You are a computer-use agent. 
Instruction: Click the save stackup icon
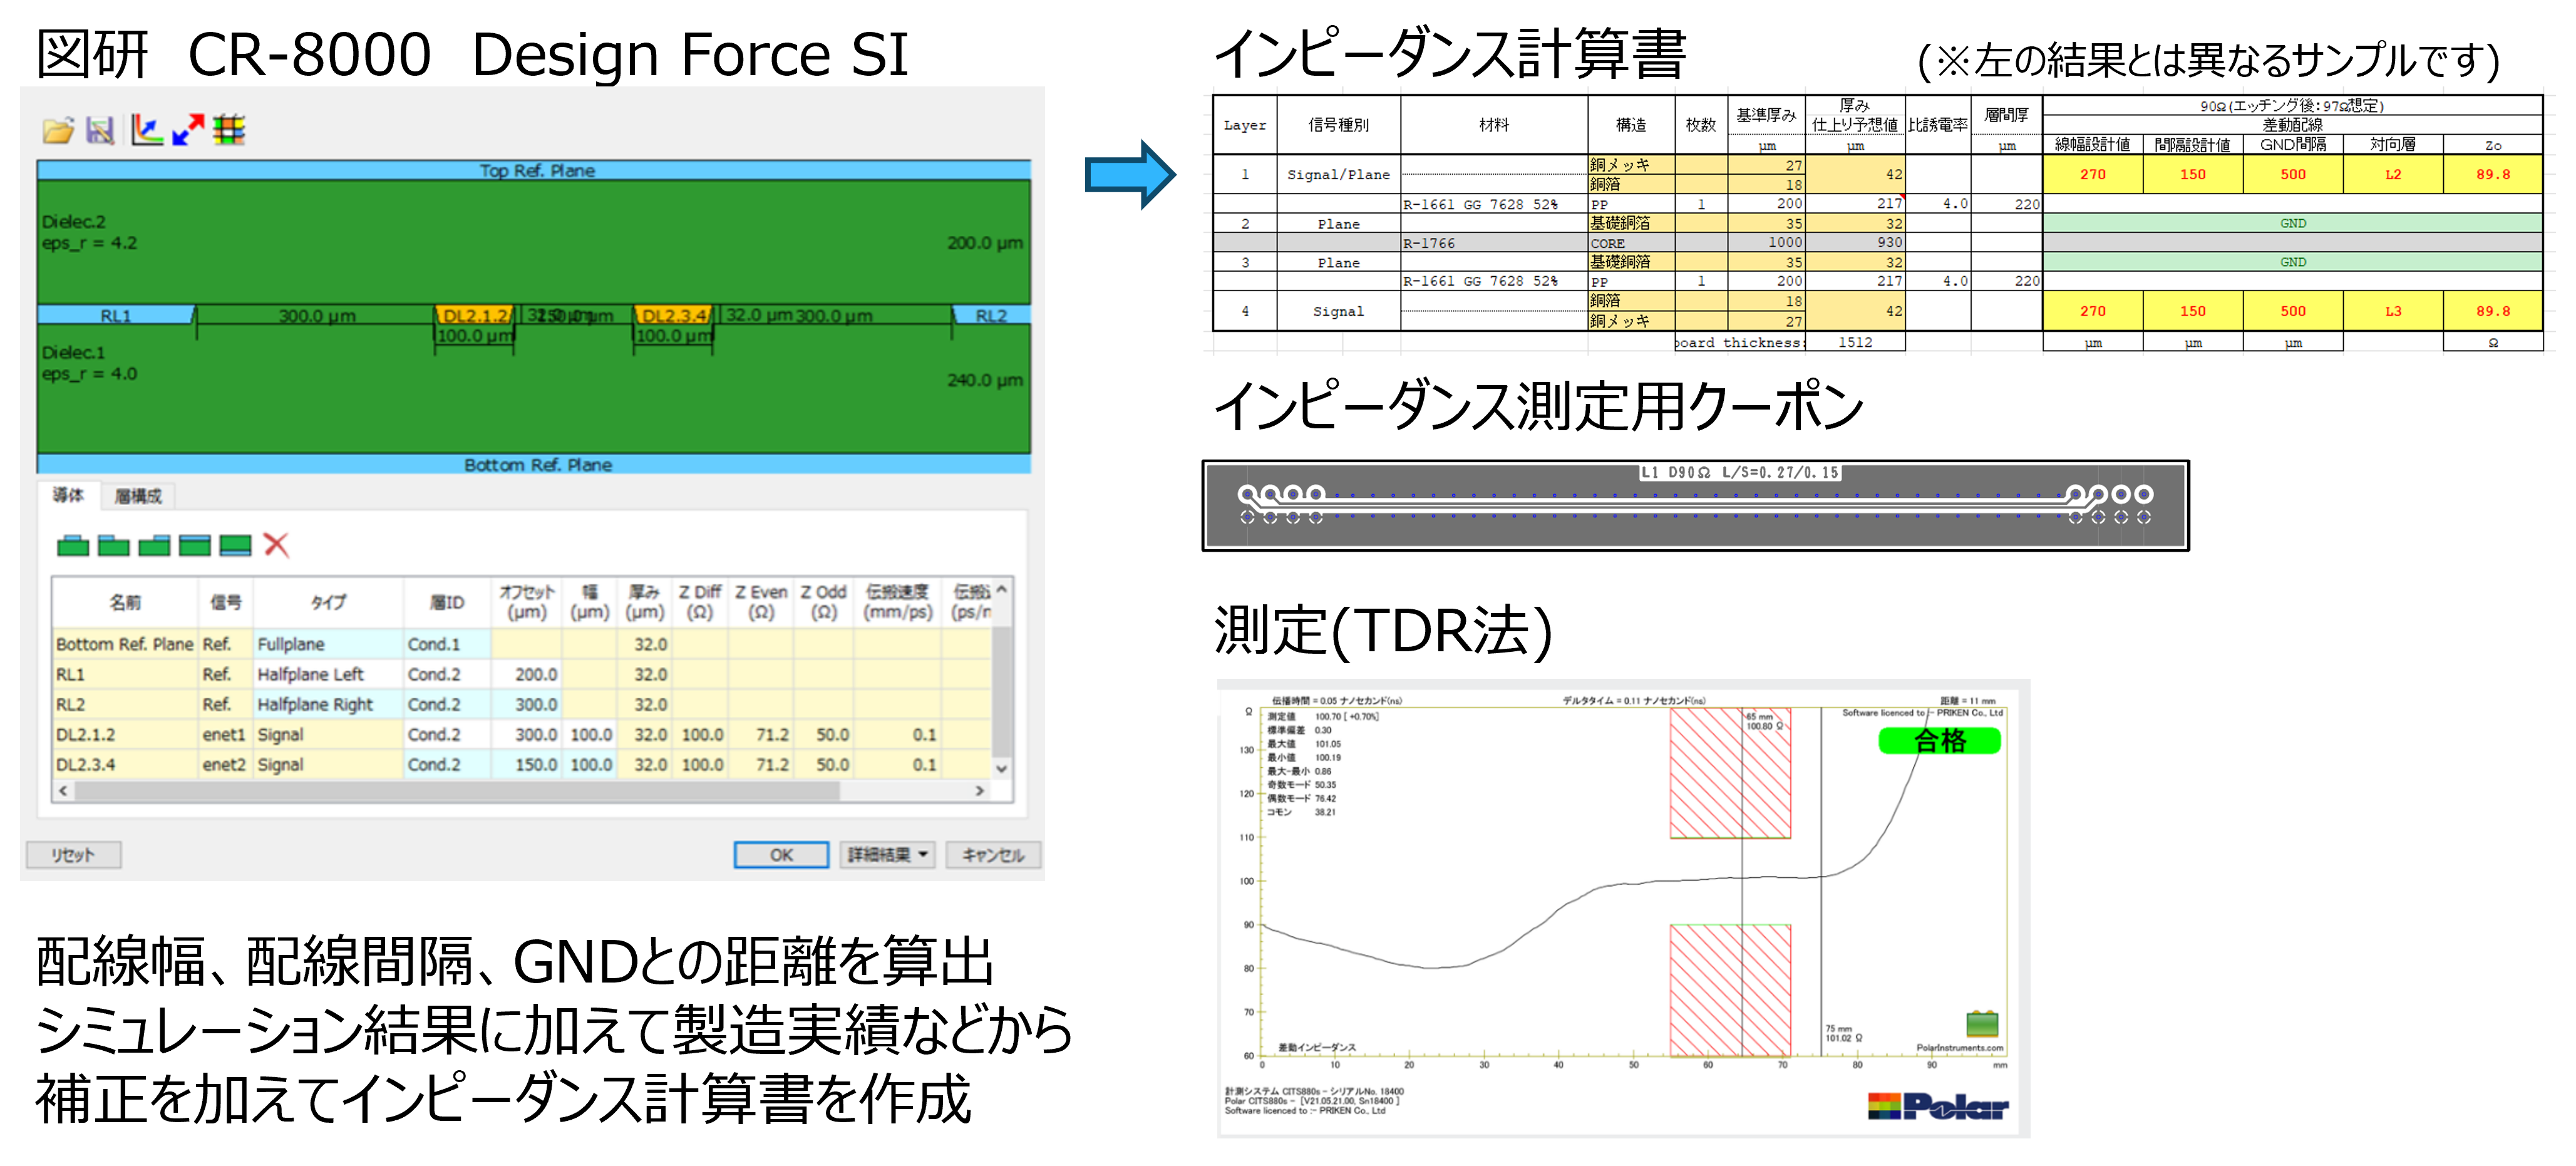point(100,130)
